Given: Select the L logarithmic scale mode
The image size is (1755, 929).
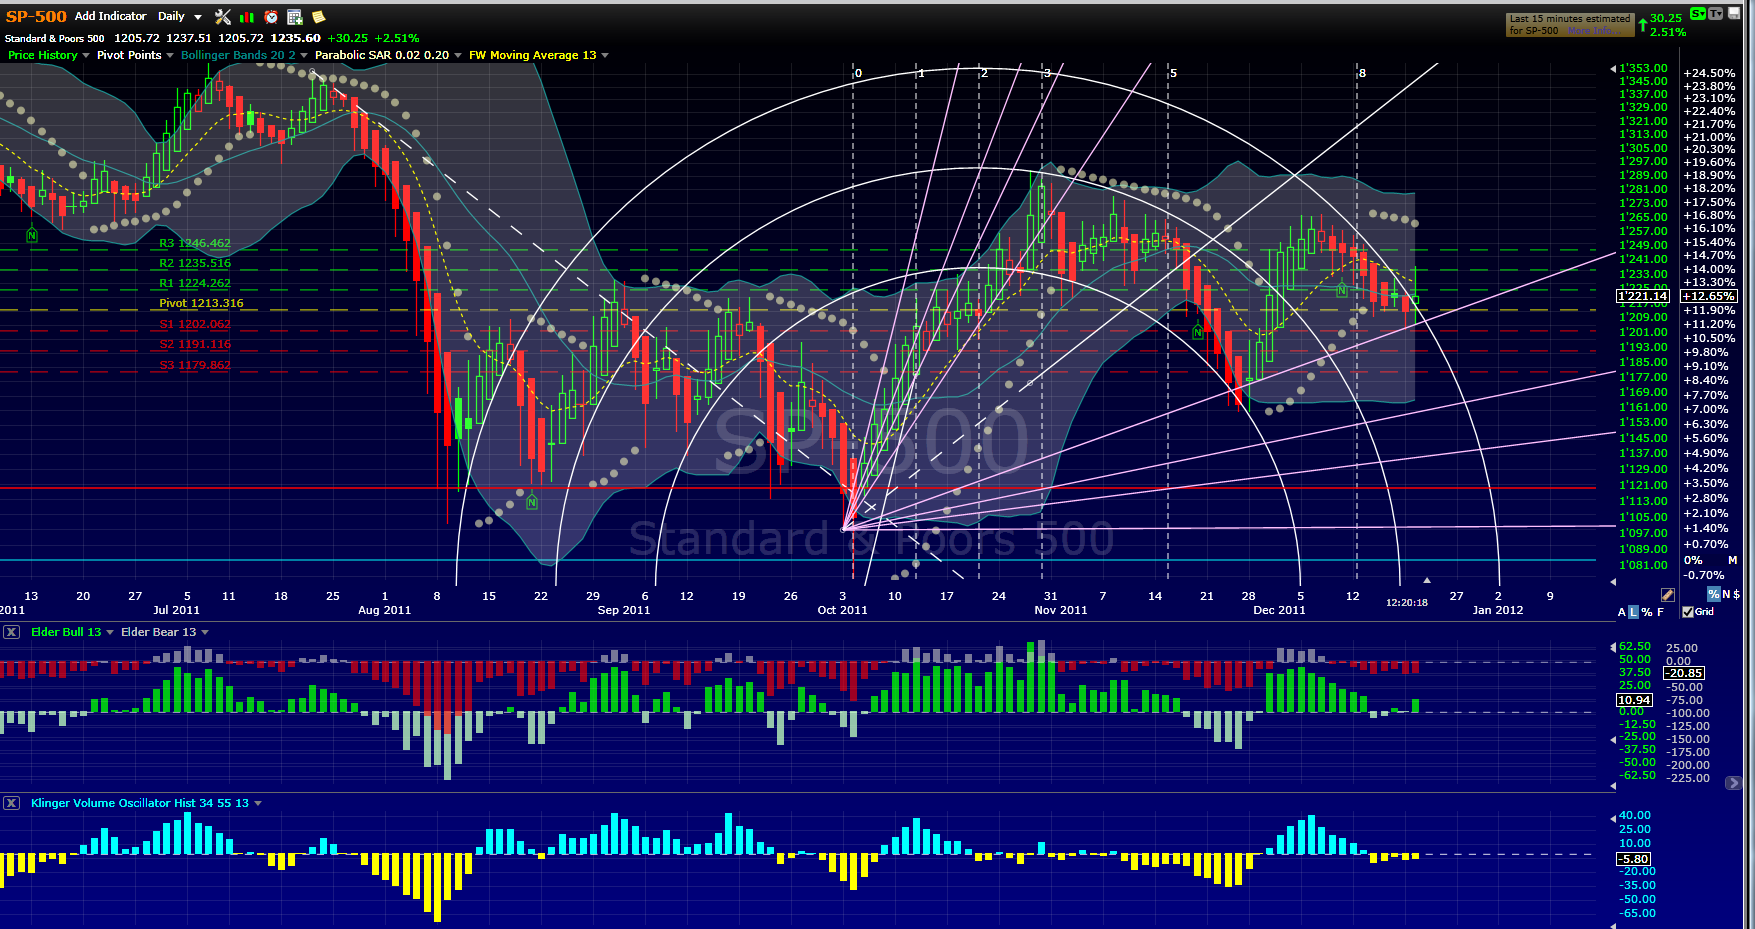Looking at the screenshot, I should [1633, 612].
